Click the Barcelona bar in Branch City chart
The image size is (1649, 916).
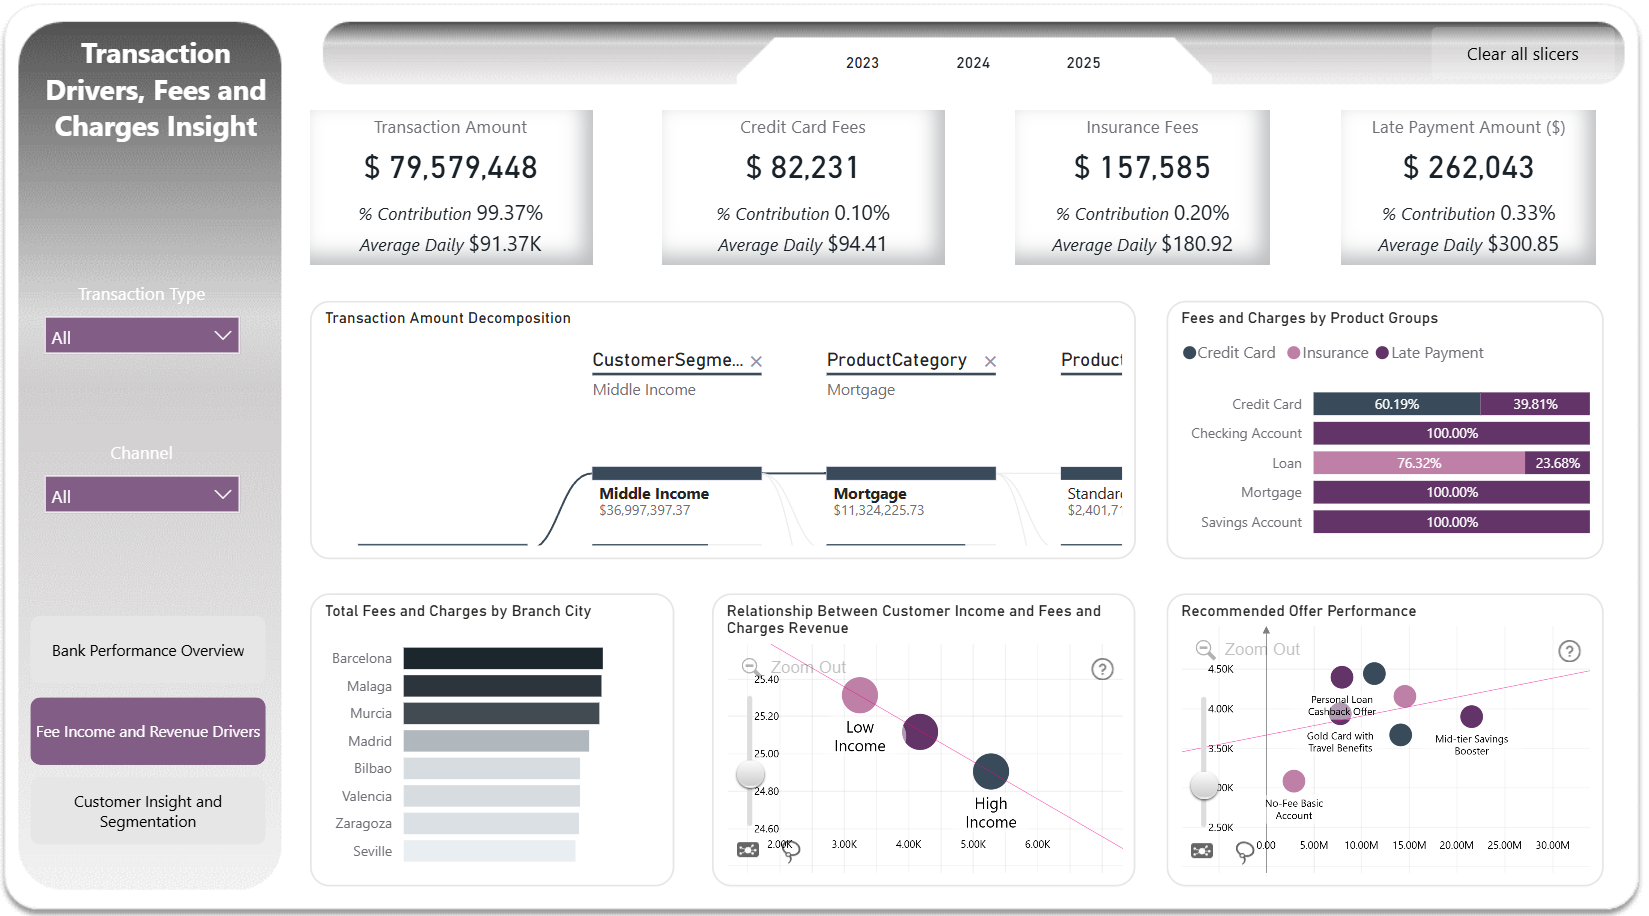pos(503,658)
